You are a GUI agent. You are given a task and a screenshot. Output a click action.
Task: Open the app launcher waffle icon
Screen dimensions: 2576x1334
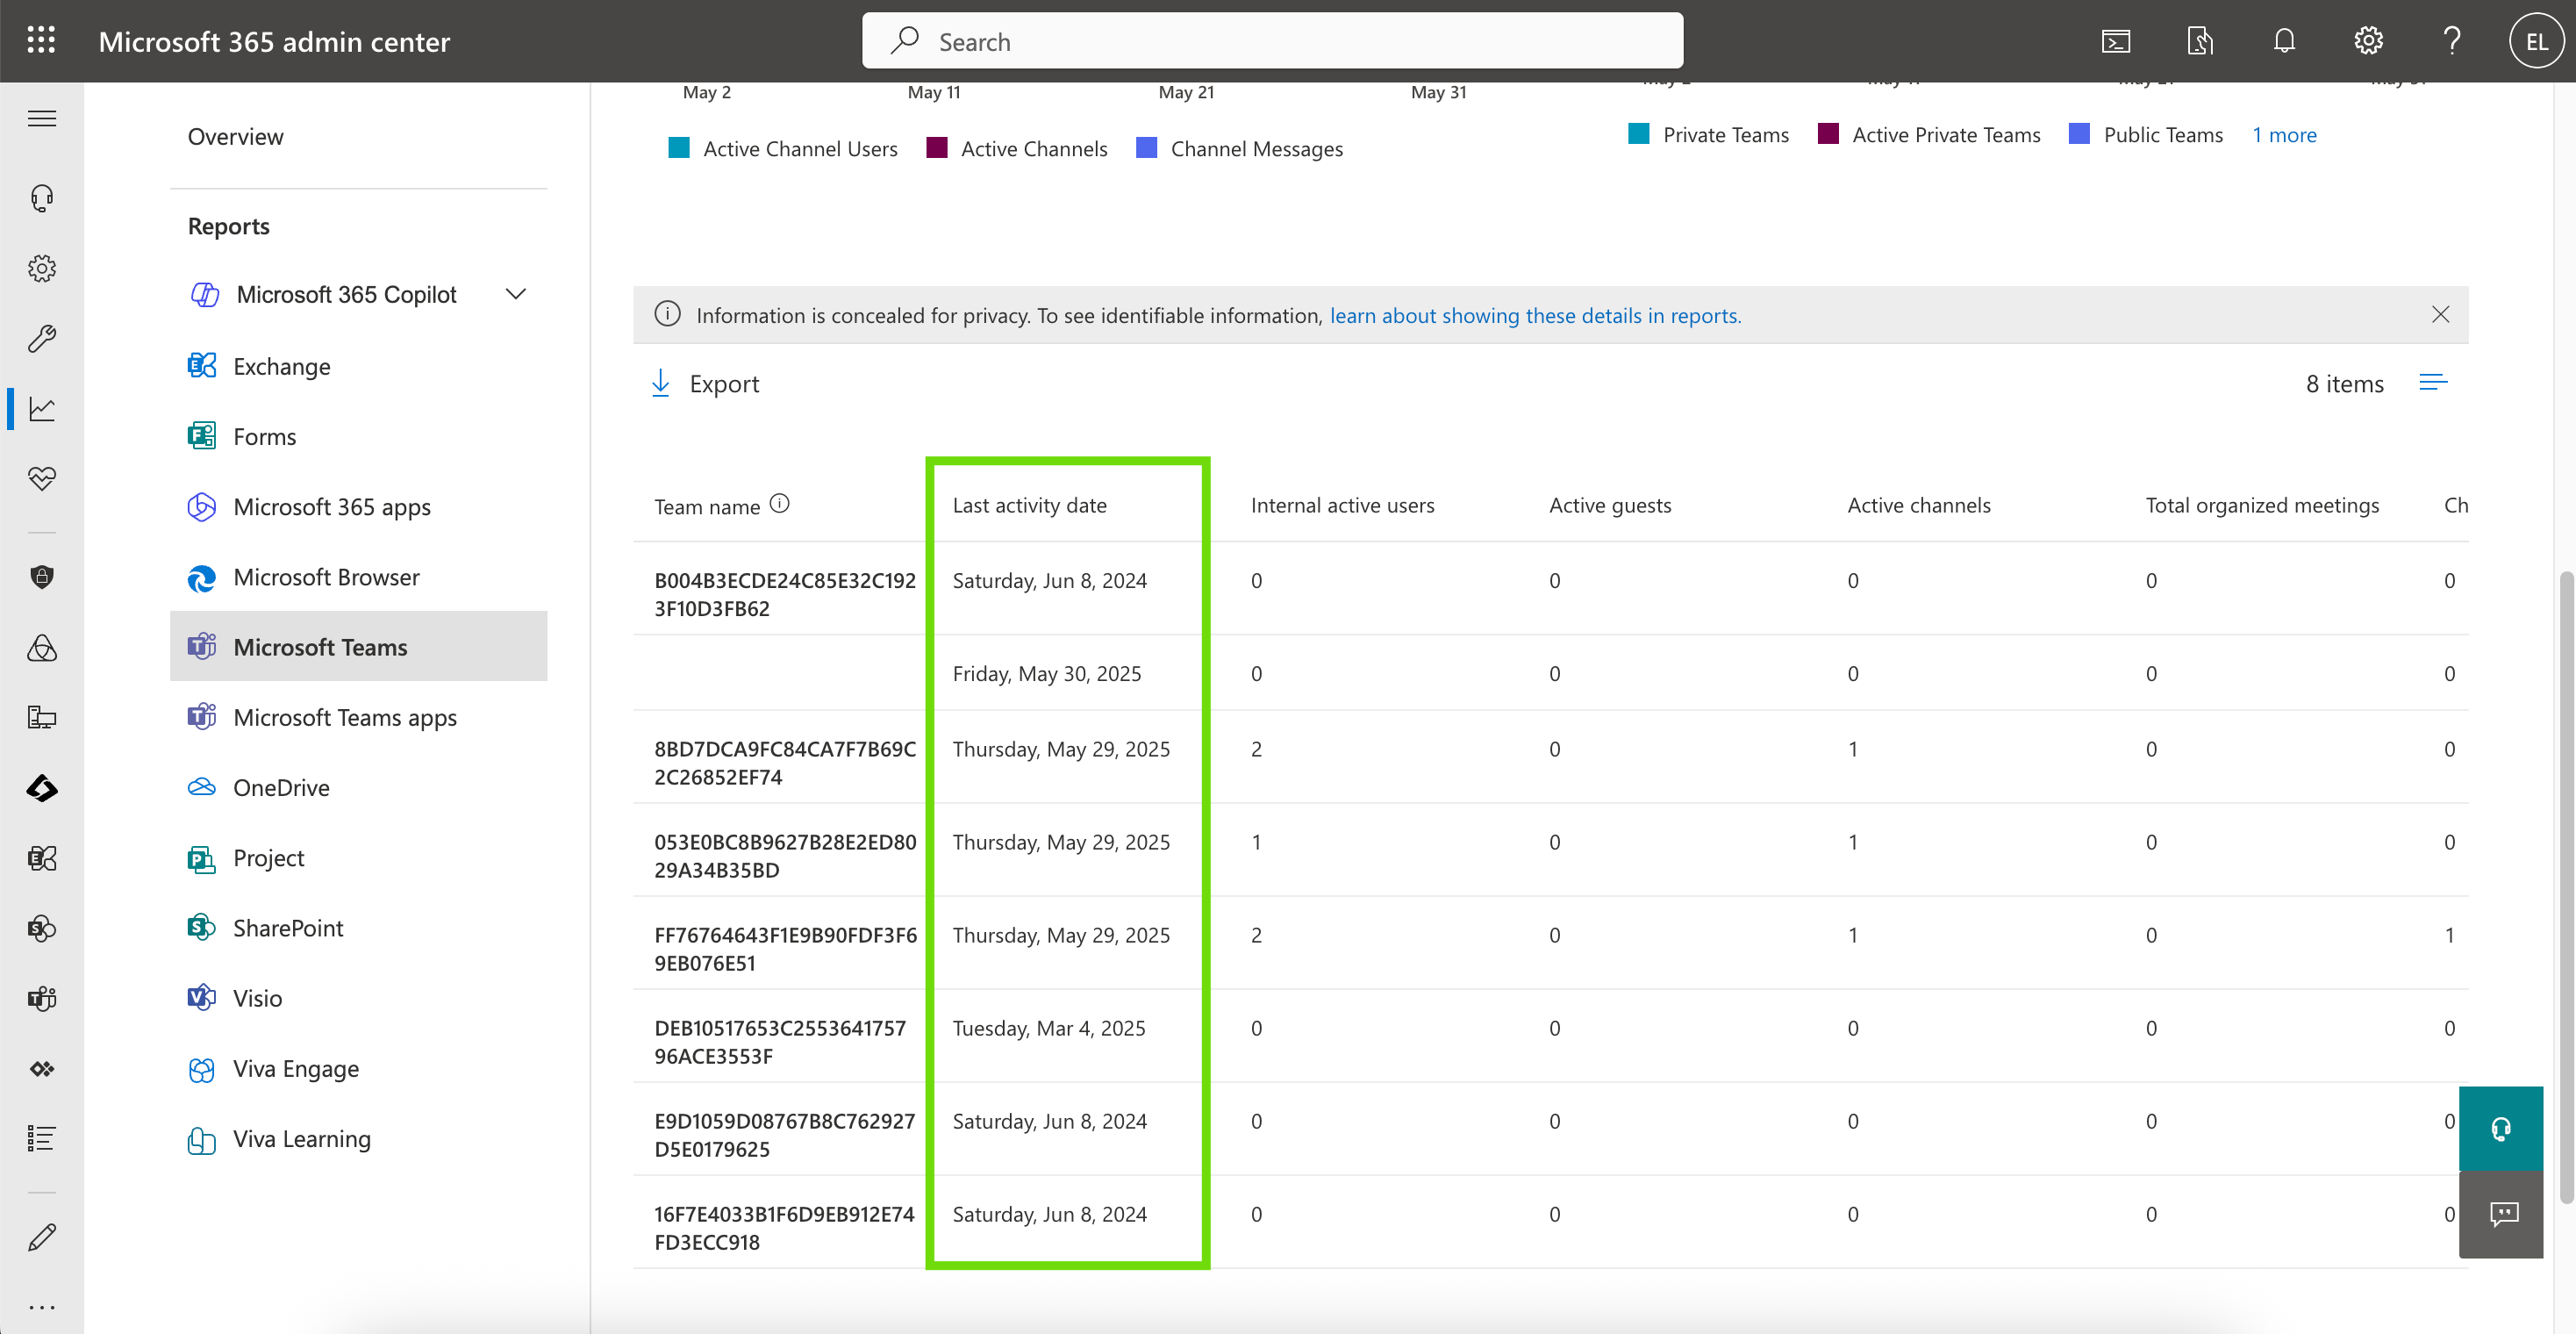click(x=41, y=41)
